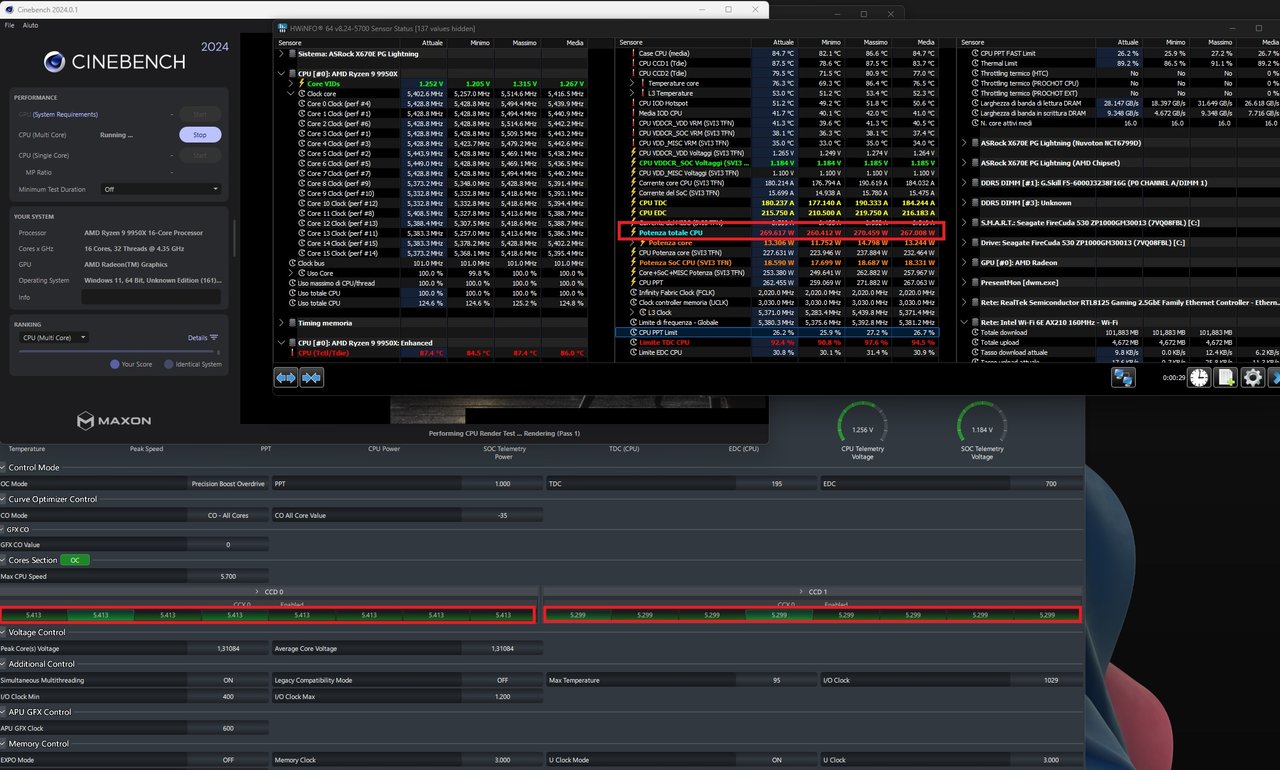This screenshot has width=1280, height=770.
Task: Click the HWiNFO network monitors icon
Action: (1125, 377)
